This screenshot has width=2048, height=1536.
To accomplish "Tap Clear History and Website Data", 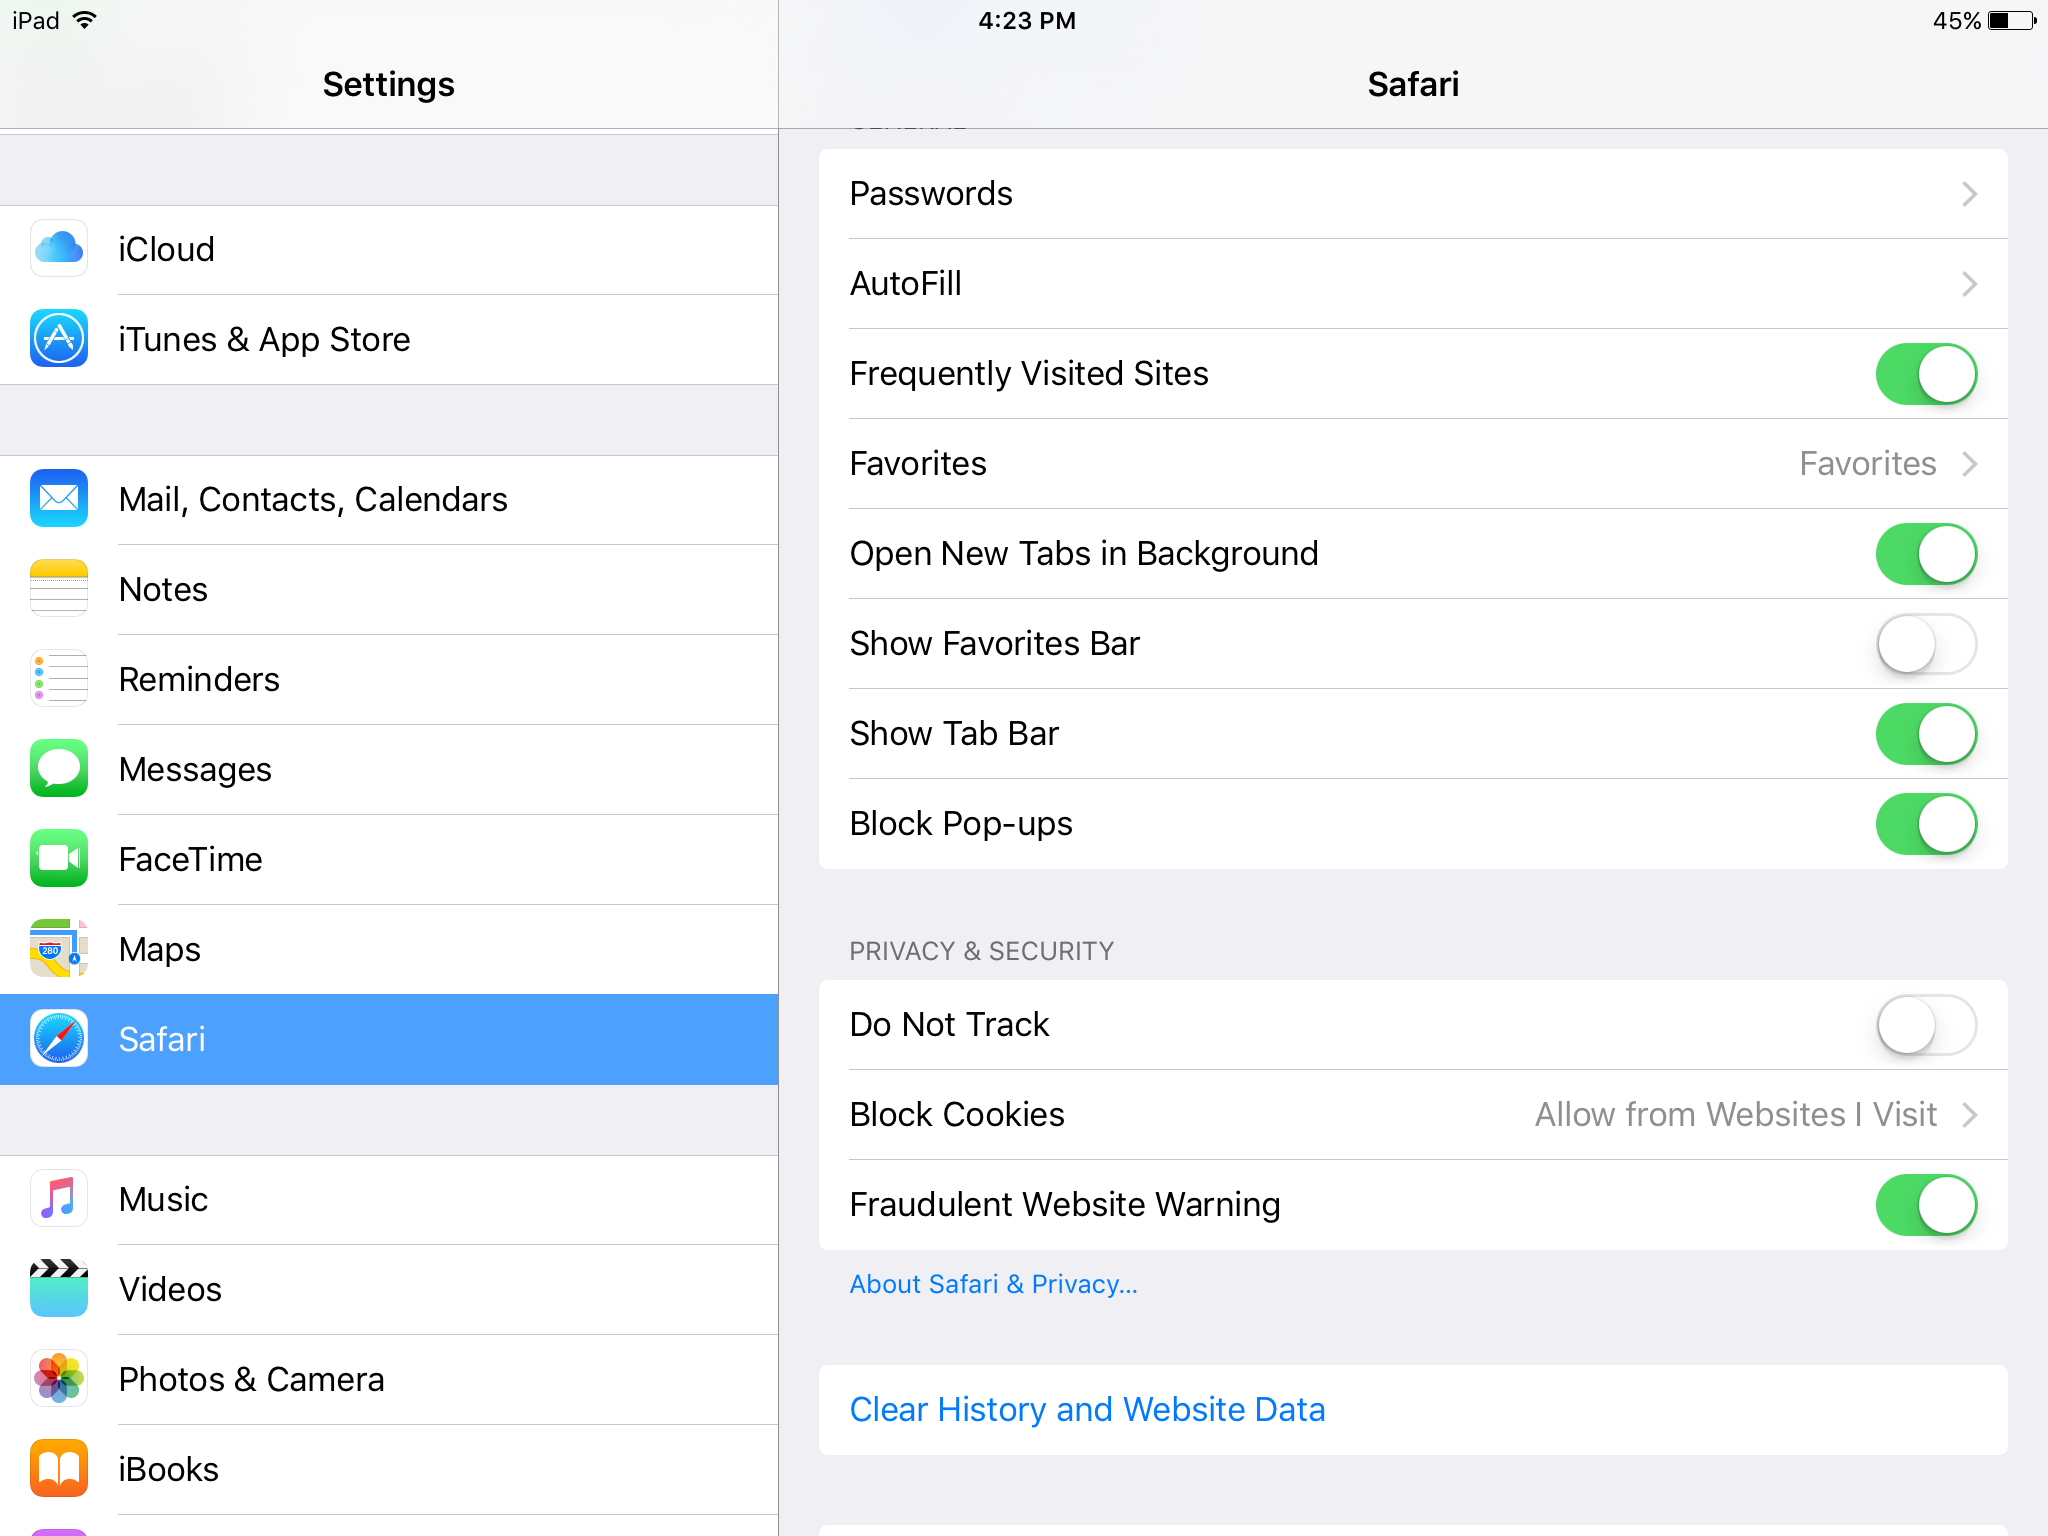I will (1087, 1409).
